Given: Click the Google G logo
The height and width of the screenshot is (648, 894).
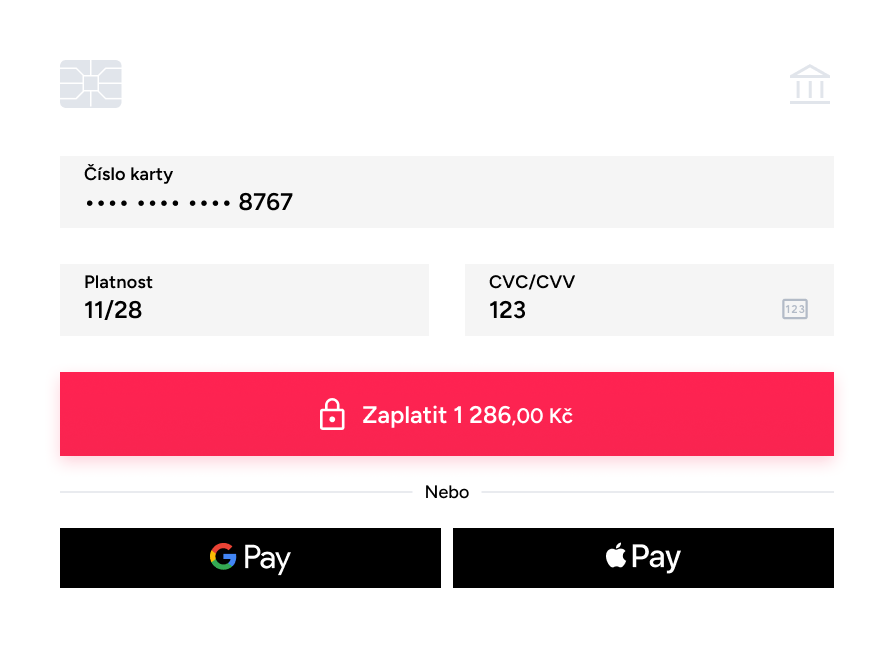Looking at the screenshot, I should (223, 556).
